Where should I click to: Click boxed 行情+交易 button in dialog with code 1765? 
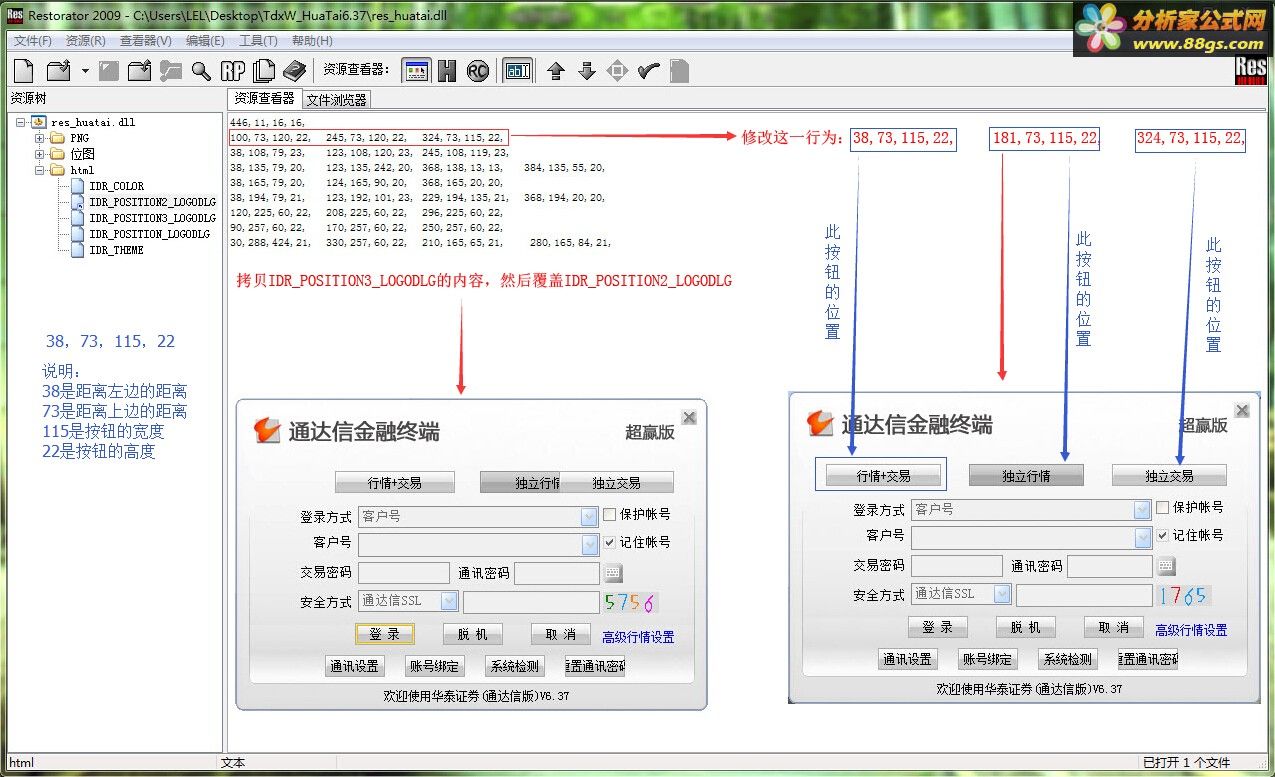tap(884, 476)
